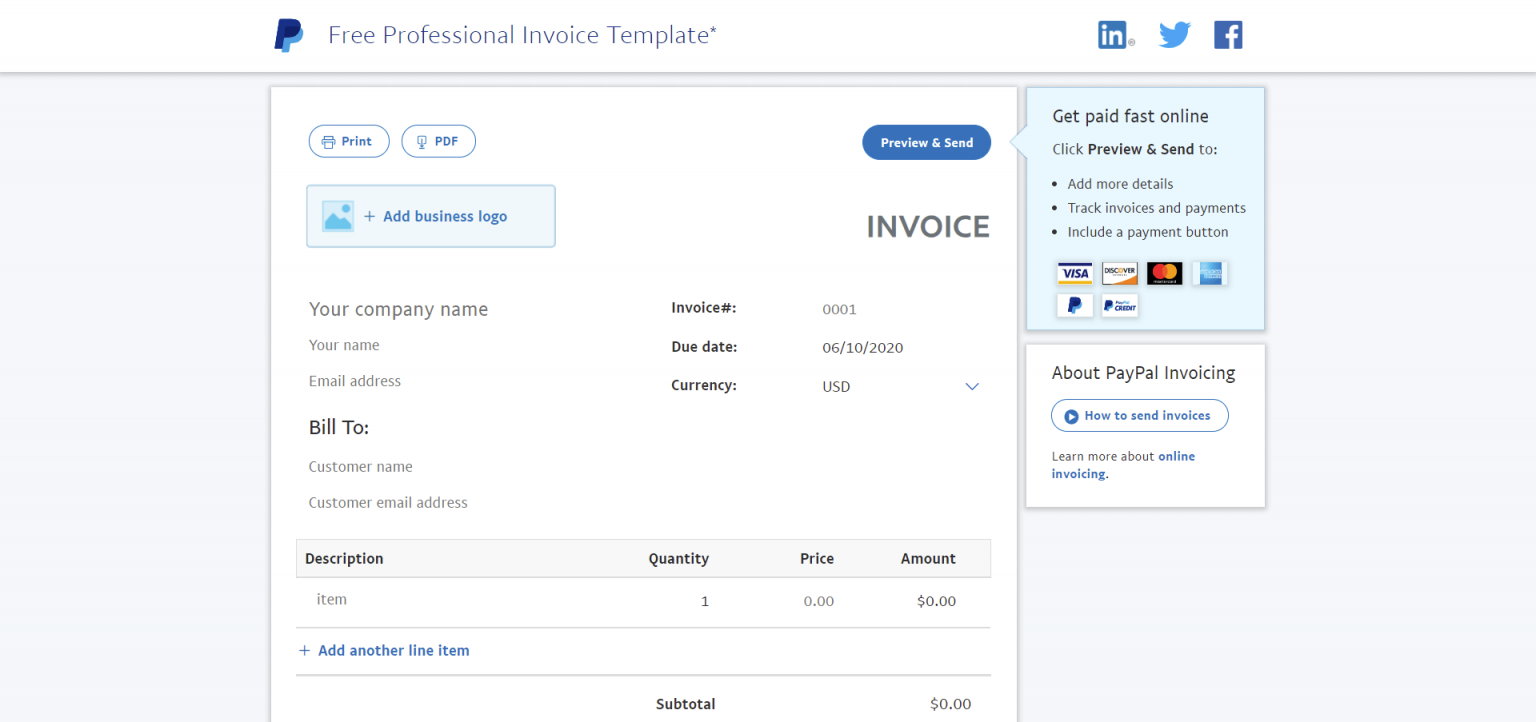Click the Mastercard payment icon

pos(1164,272)
